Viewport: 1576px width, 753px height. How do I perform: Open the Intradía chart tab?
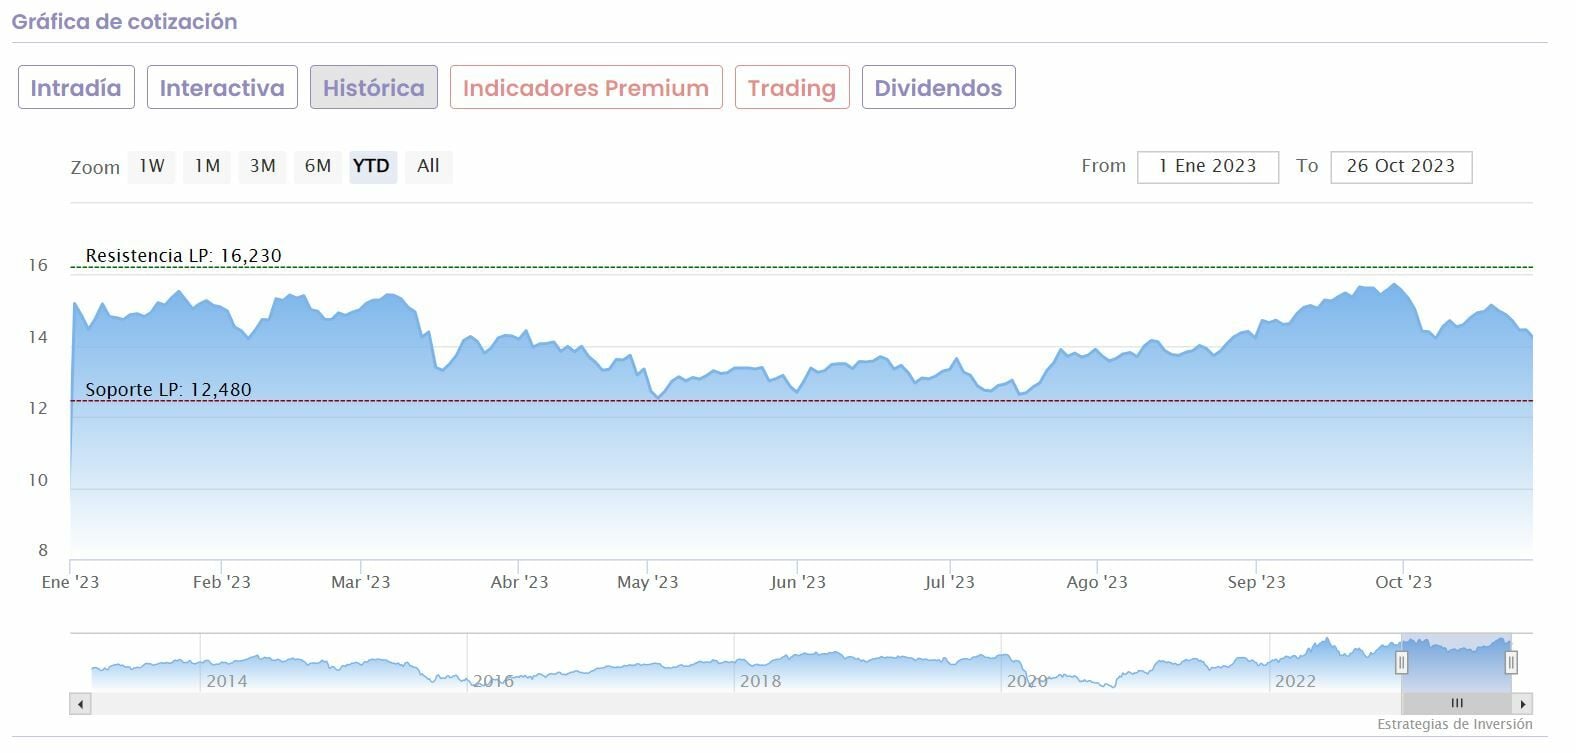[x=76, y=88]
